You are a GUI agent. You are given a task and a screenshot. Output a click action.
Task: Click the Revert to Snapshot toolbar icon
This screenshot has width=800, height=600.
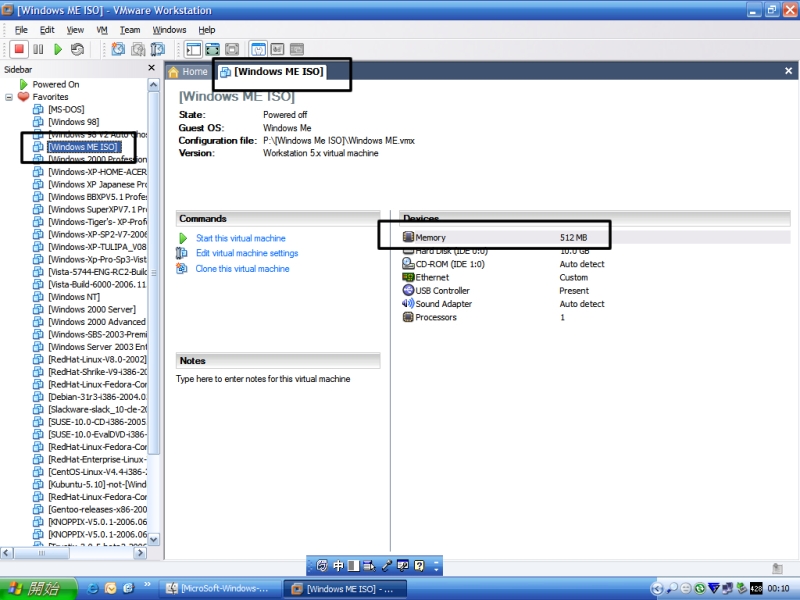pos(138,49)
